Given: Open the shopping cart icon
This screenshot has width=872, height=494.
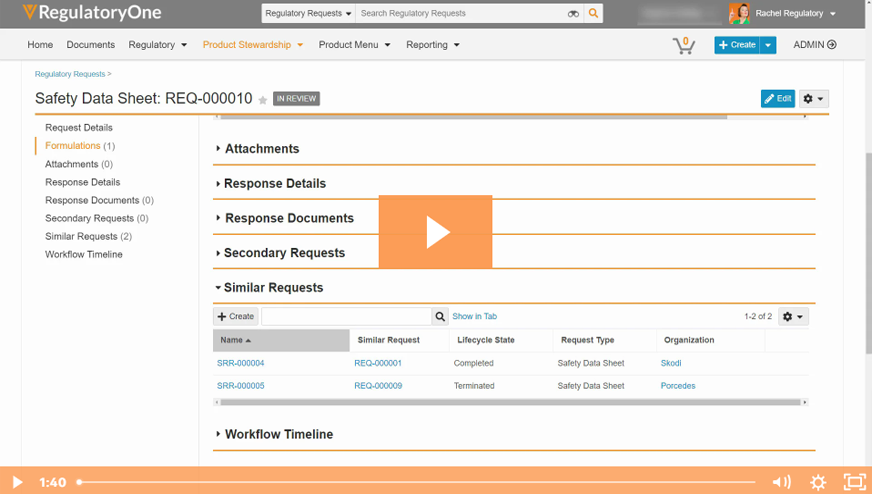Looking at the screenshot, I should (683, 45).
